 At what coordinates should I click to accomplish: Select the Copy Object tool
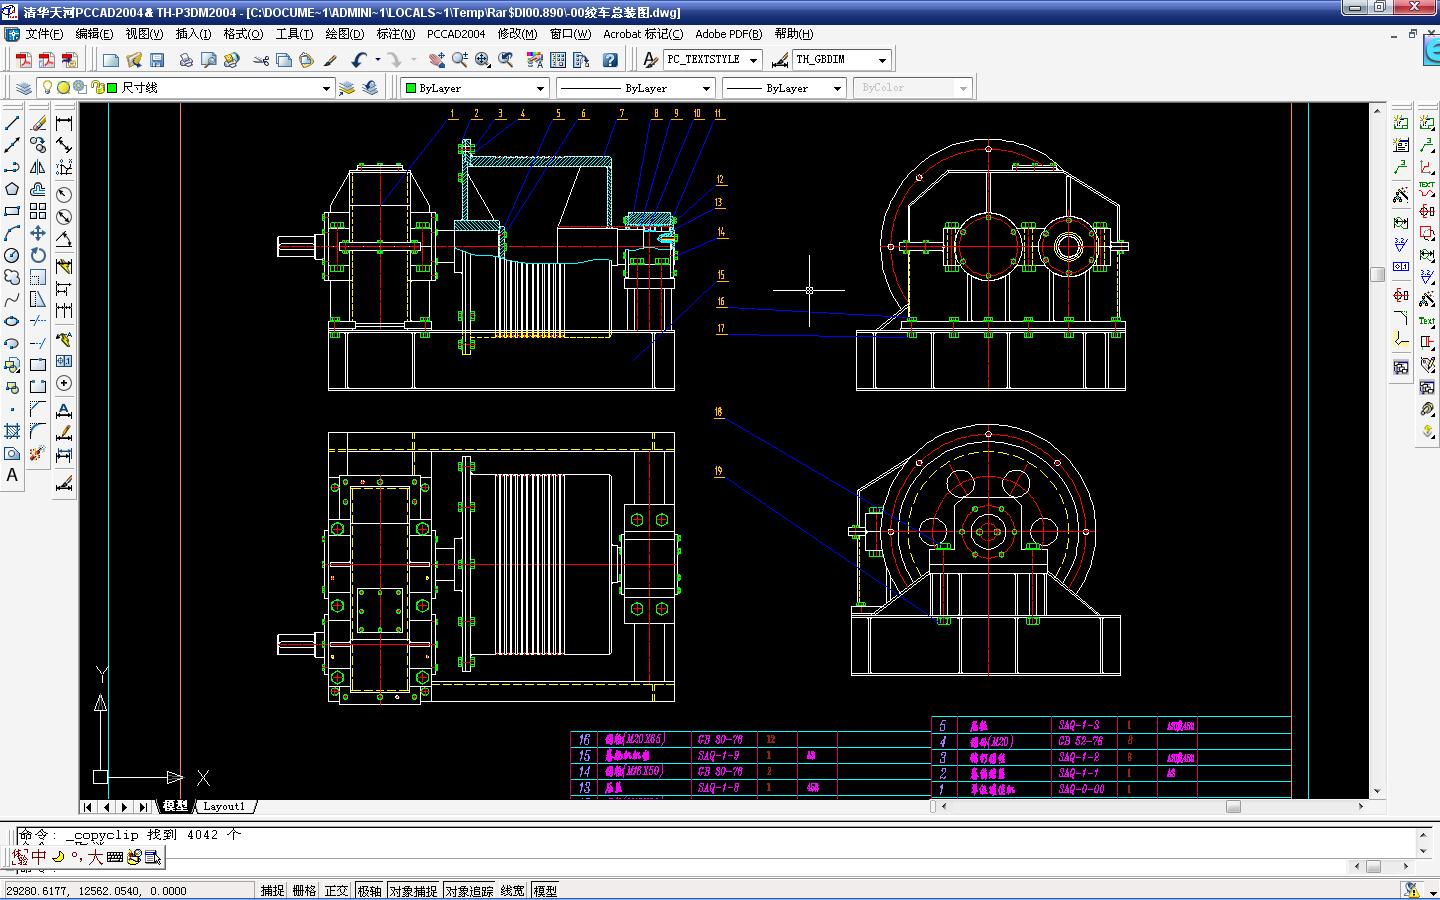coord(38,145)
